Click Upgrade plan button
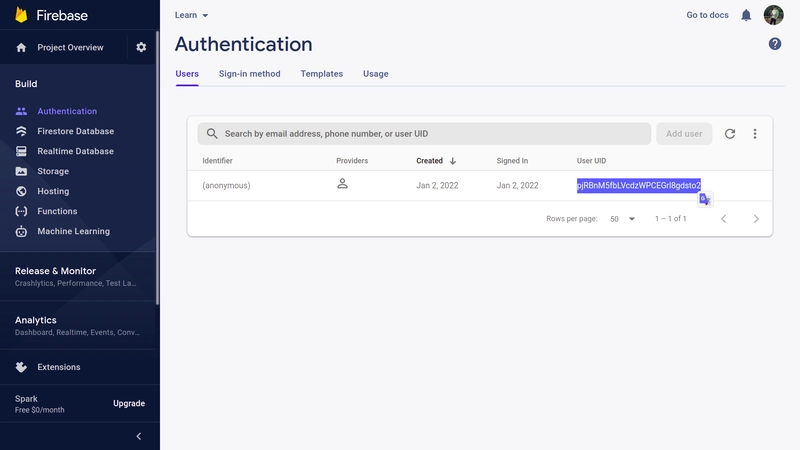 pos(129,403)
